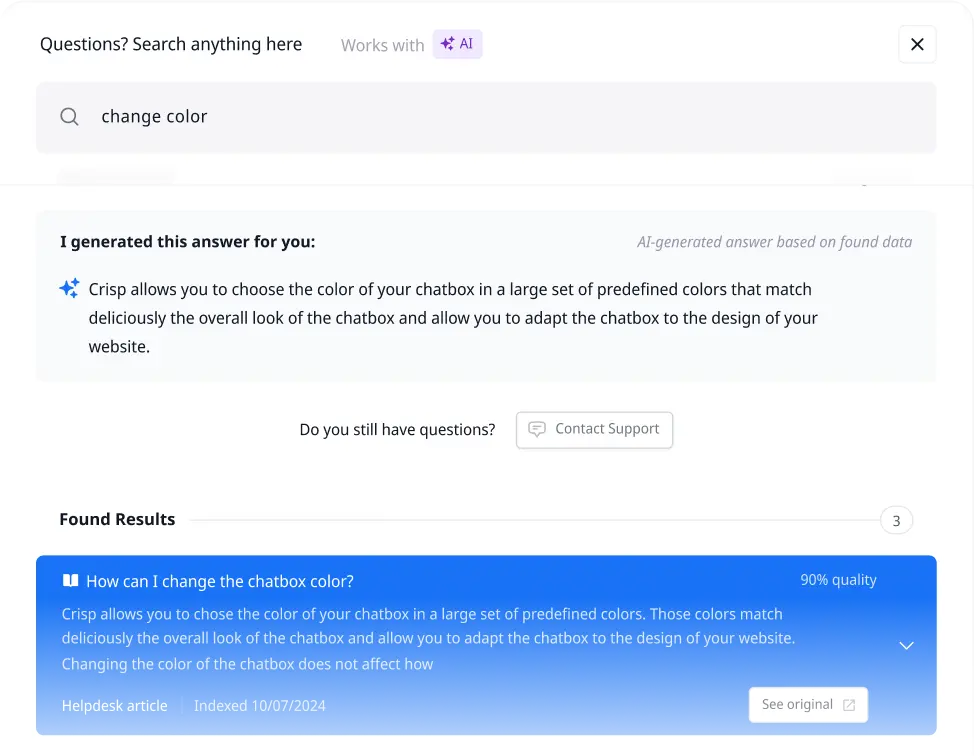974x756 pixels.
Task: Expand the chatbox color result with the chevron
Action: tap(906, 645)
